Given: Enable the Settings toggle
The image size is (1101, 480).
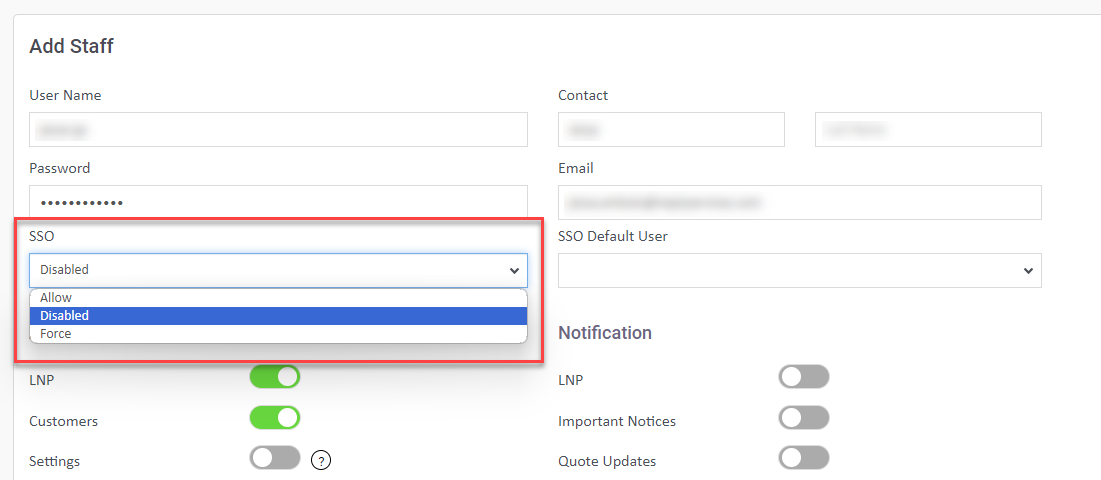Looking at the screenshot, I should (x=275, y=458).
